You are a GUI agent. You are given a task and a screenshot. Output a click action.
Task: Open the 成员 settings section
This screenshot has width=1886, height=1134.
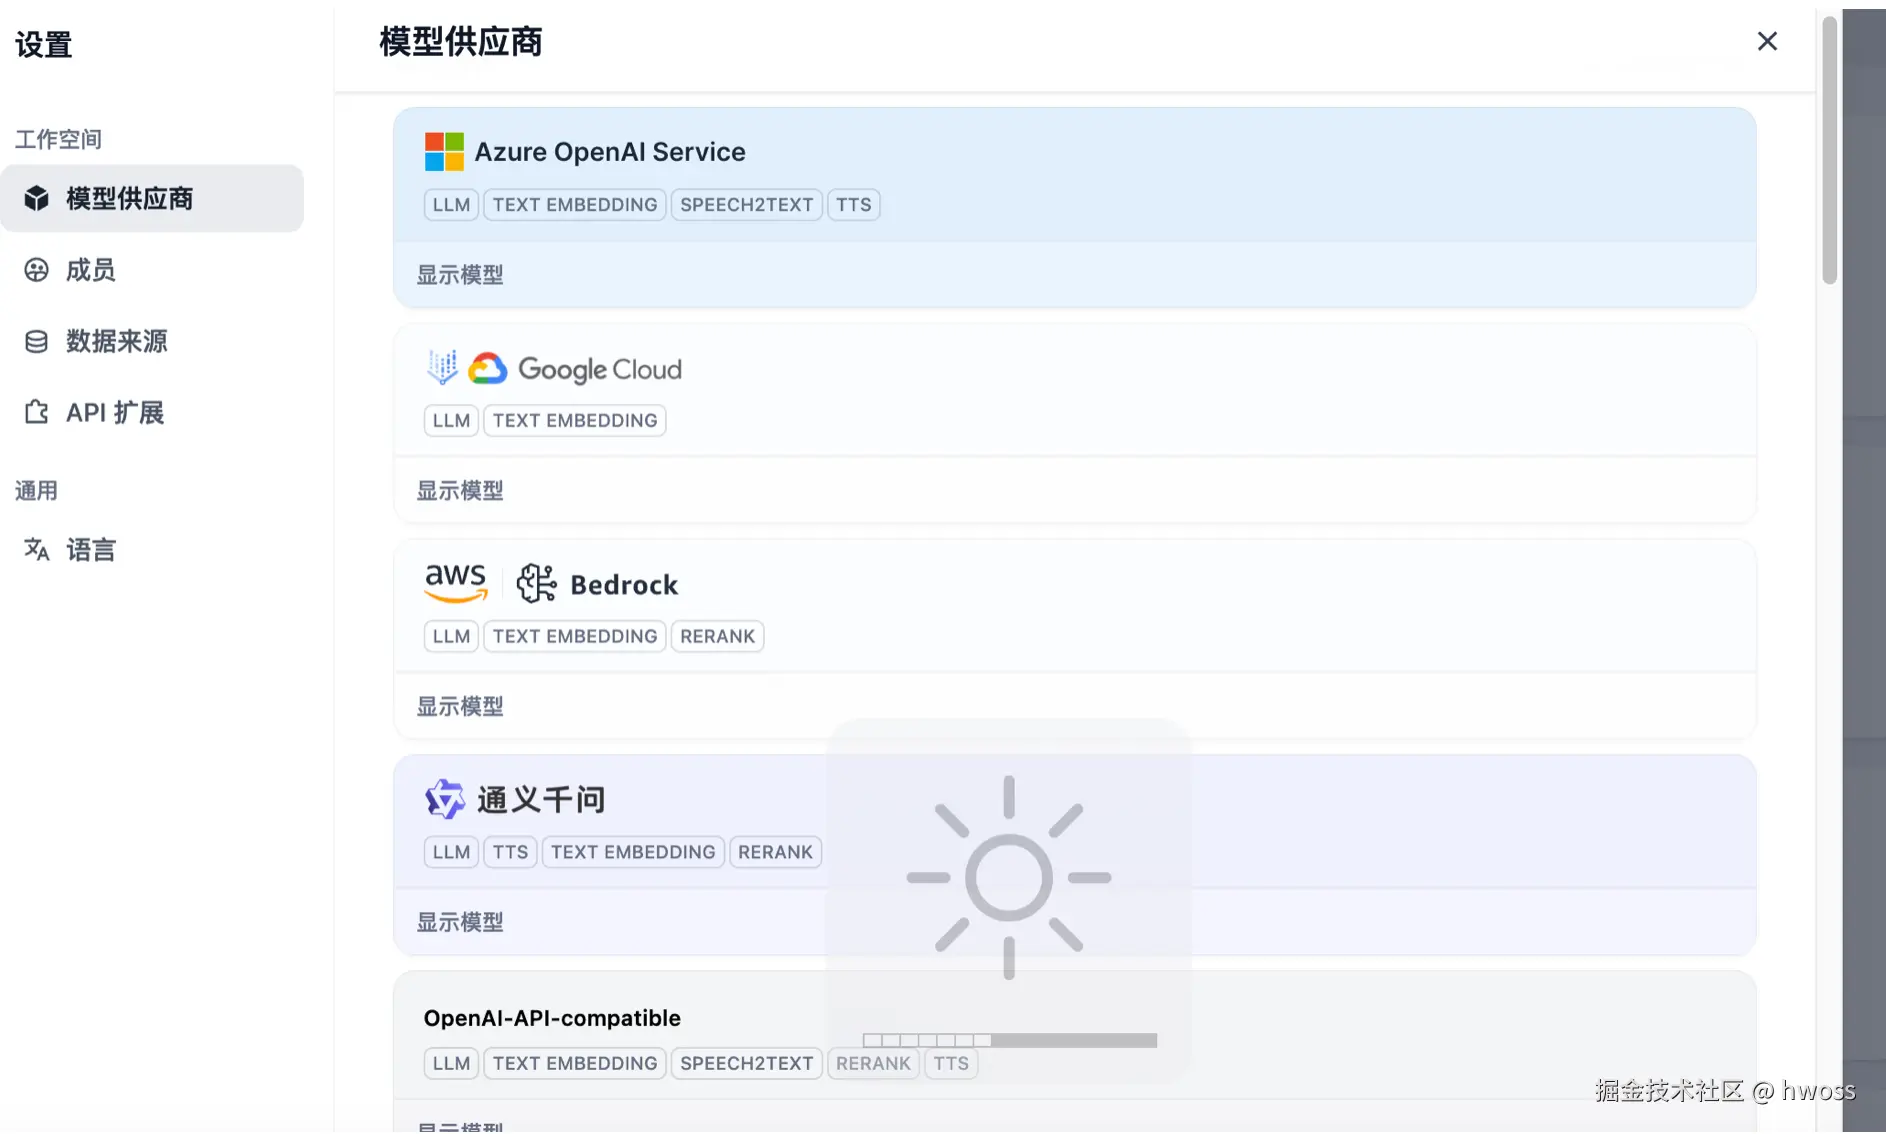pyautogui.click(x=91, y=270)
